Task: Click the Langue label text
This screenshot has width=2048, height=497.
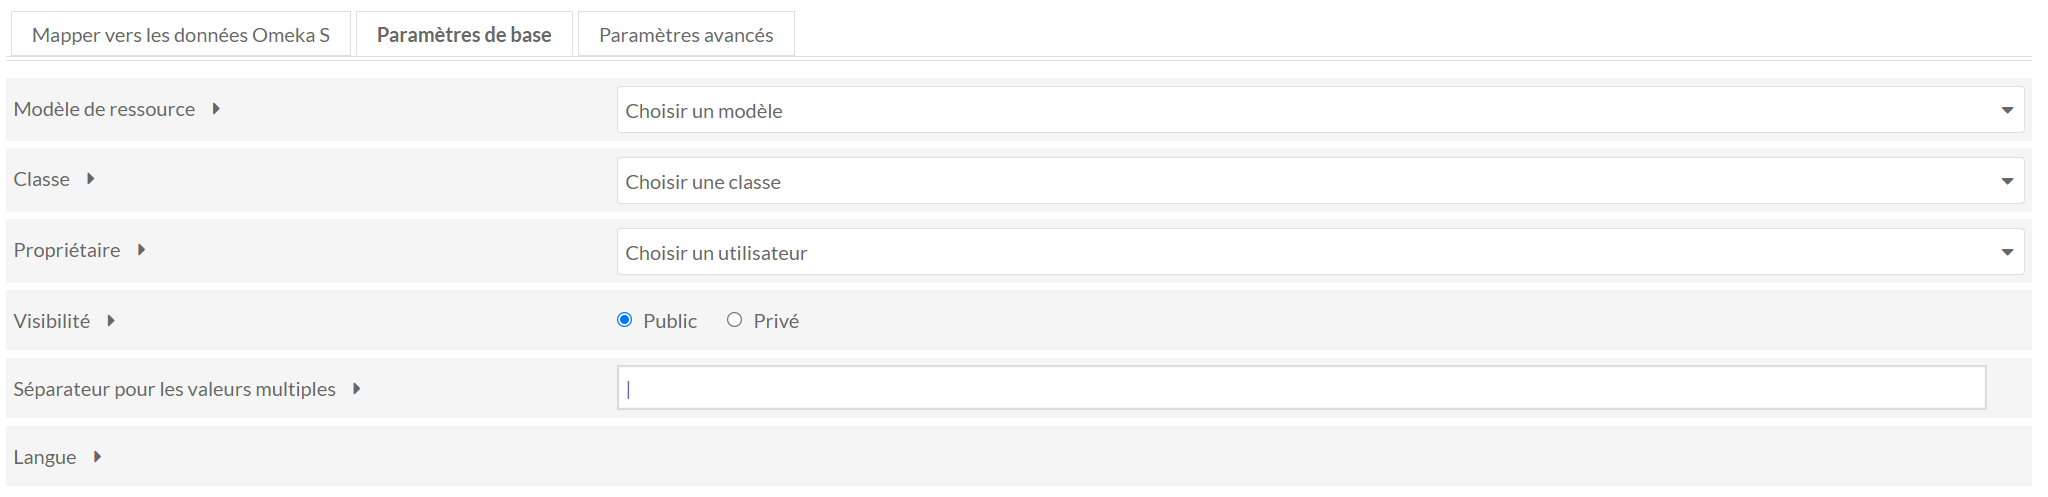Action: 45,457
